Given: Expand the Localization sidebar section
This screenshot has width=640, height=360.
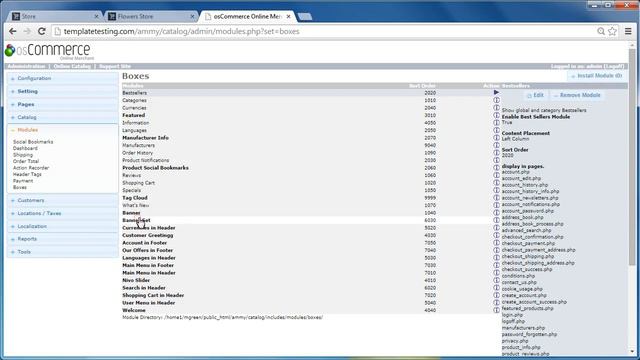Looking at the screenshot, I should tap(62, 226).
